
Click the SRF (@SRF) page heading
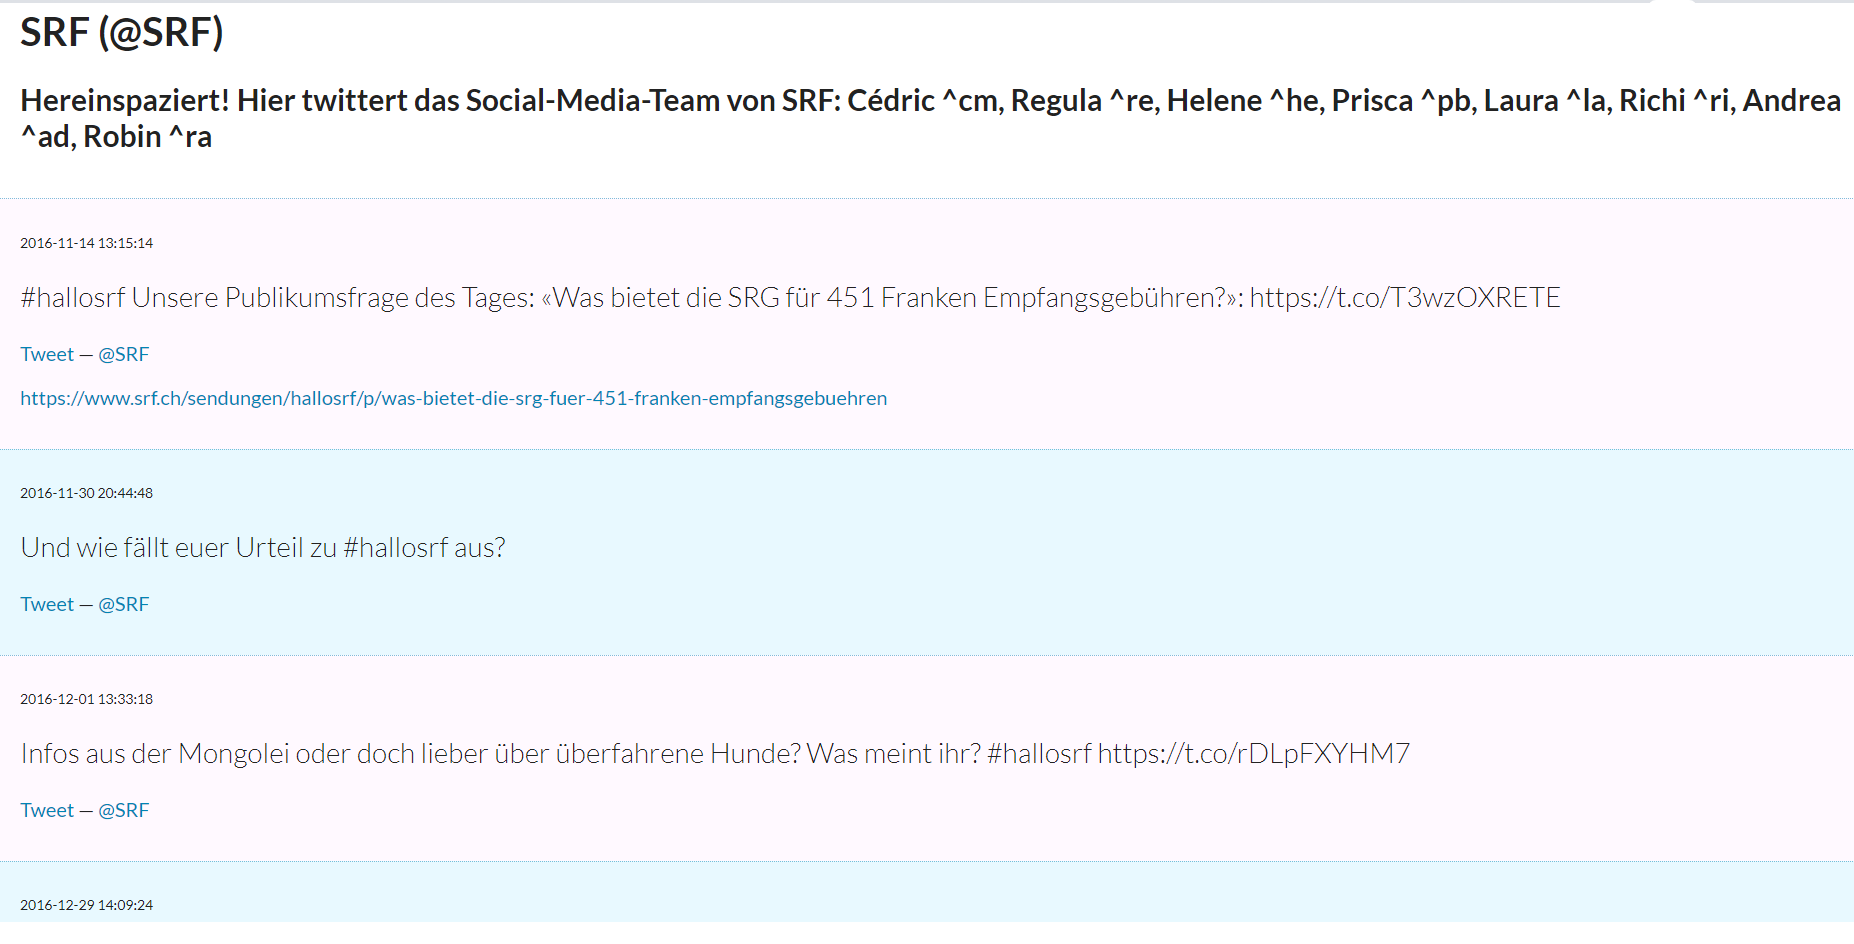(x=121, y=33)
